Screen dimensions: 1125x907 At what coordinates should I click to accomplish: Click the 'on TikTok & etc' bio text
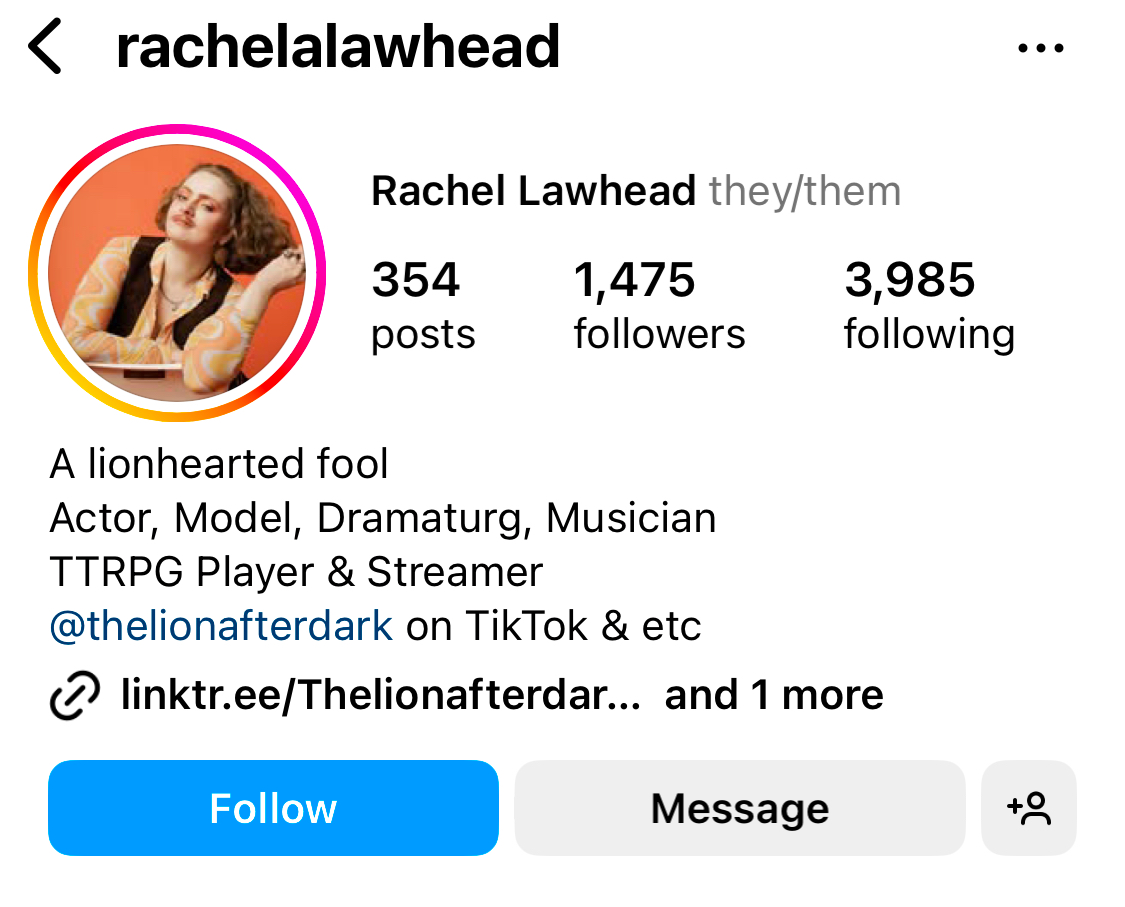553,626
